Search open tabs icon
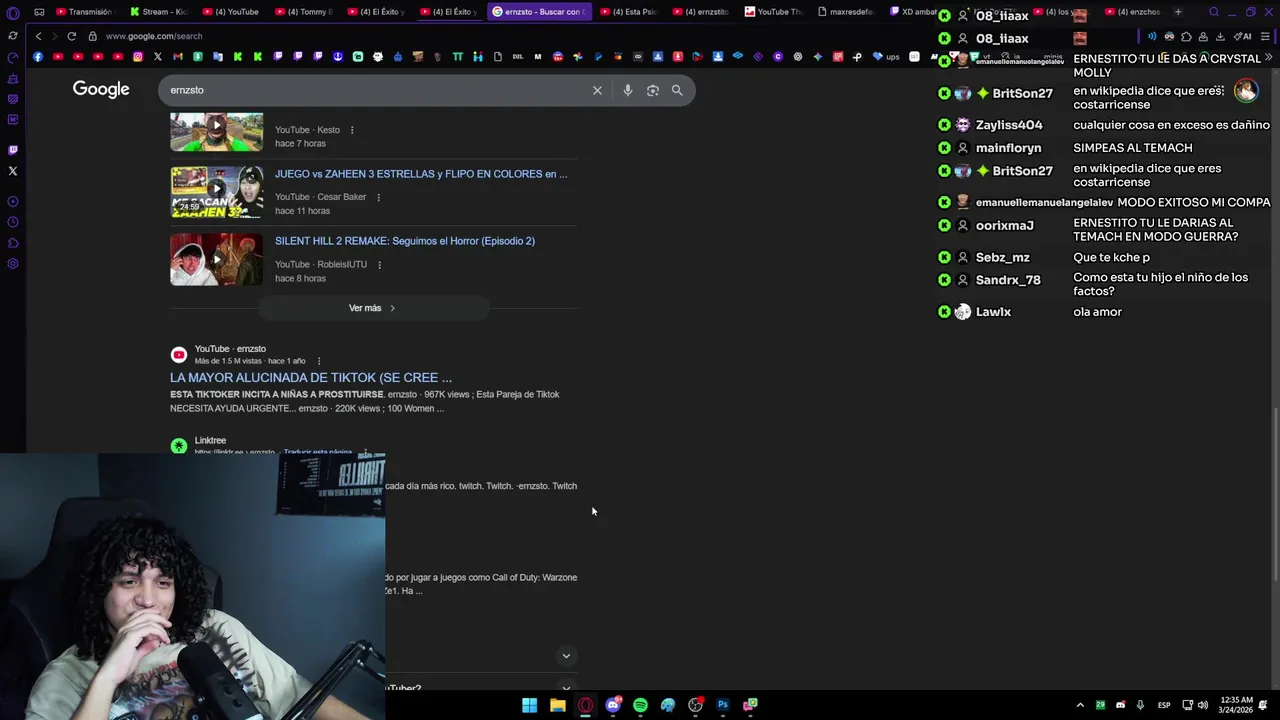Viewport: 1280px width, 720px height. pyautogui.click(x=1214, y=12)
